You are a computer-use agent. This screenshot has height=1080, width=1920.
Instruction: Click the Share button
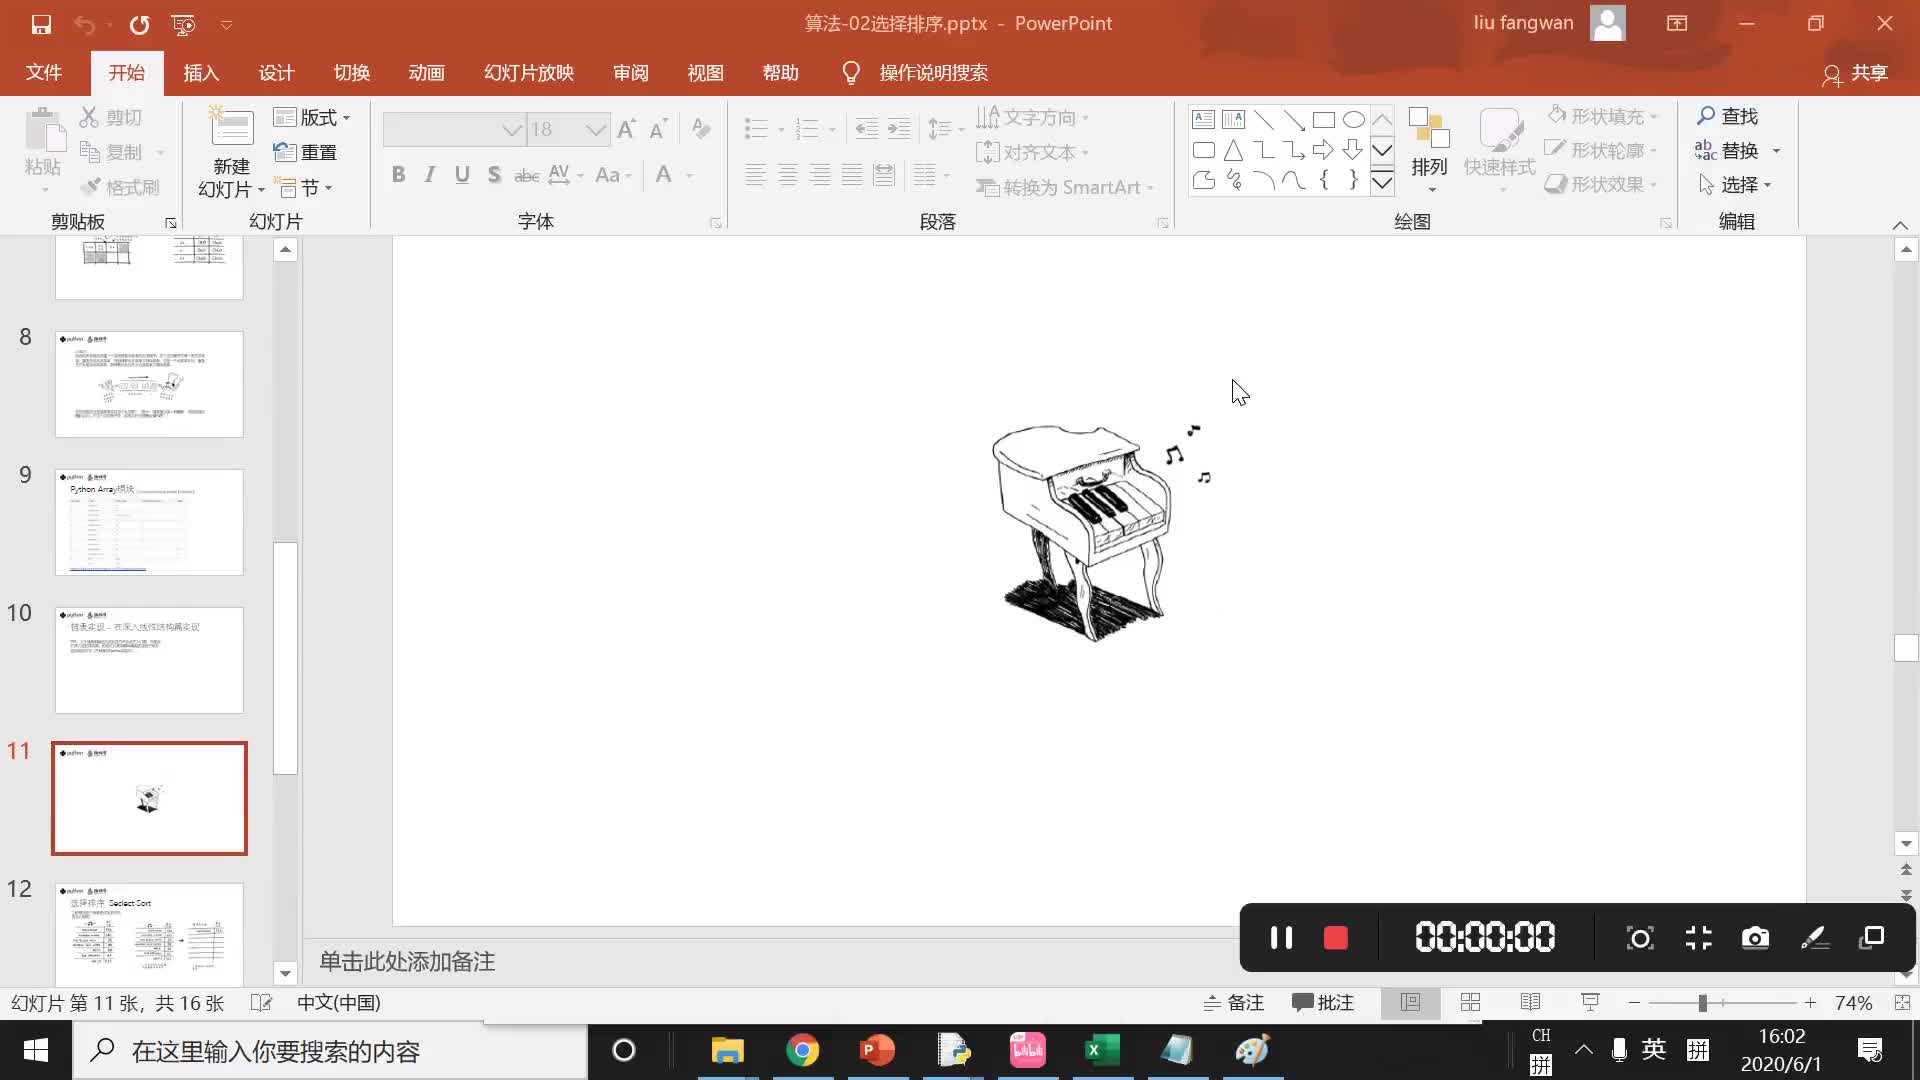(1855, 74)
